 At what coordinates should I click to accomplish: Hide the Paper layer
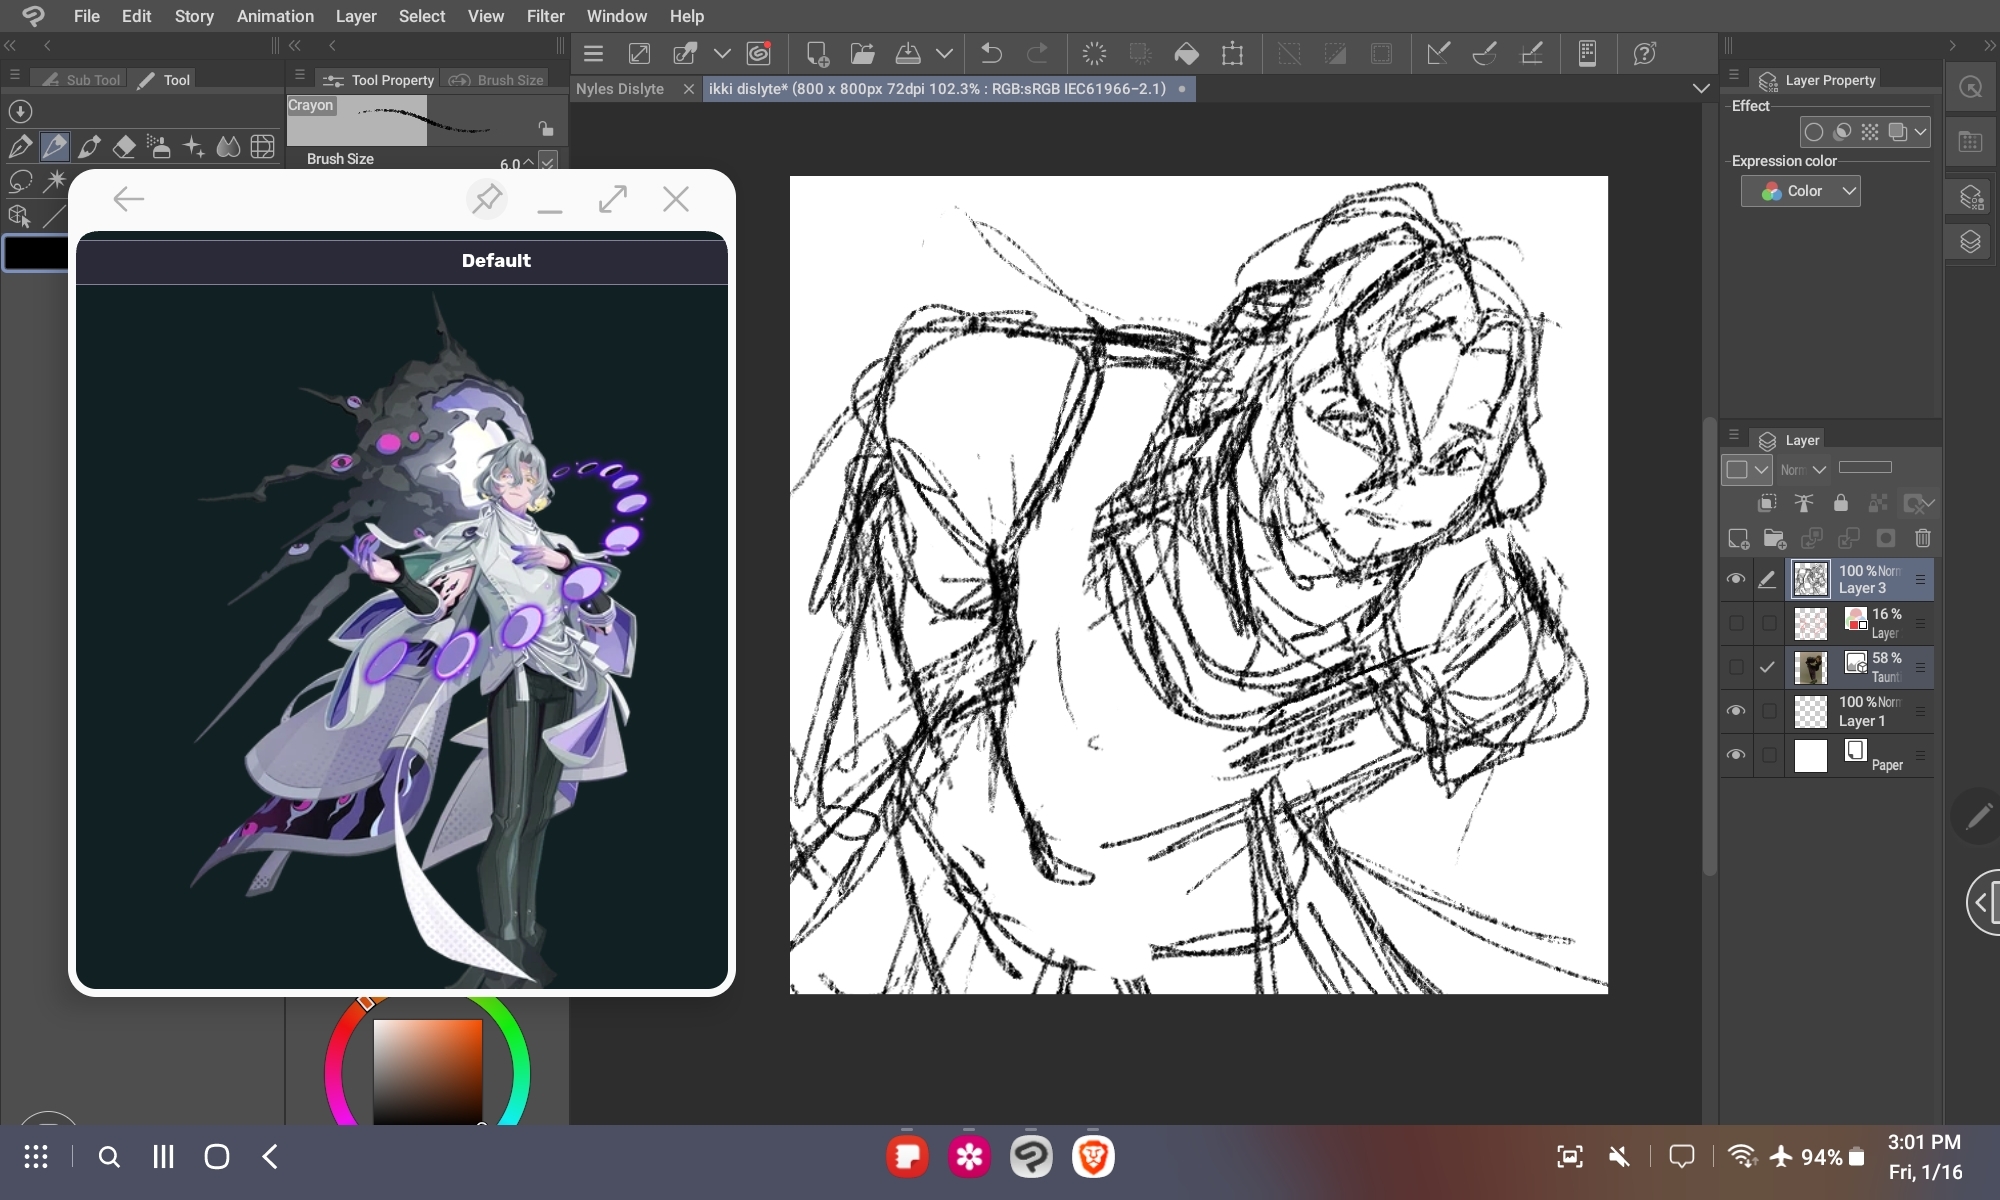coord(1736,755)
